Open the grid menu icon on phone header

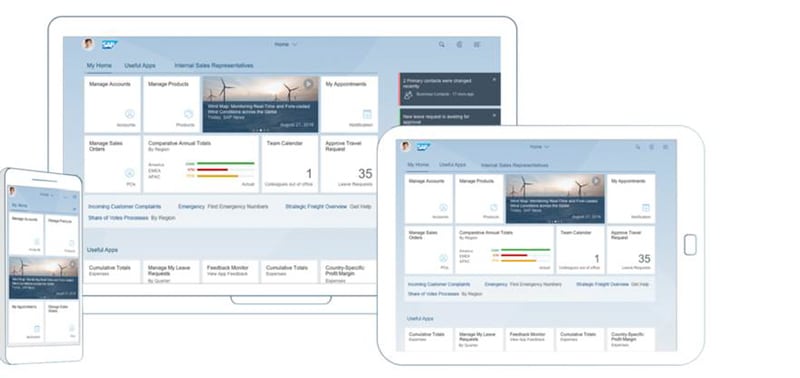(x=74, y=196)
